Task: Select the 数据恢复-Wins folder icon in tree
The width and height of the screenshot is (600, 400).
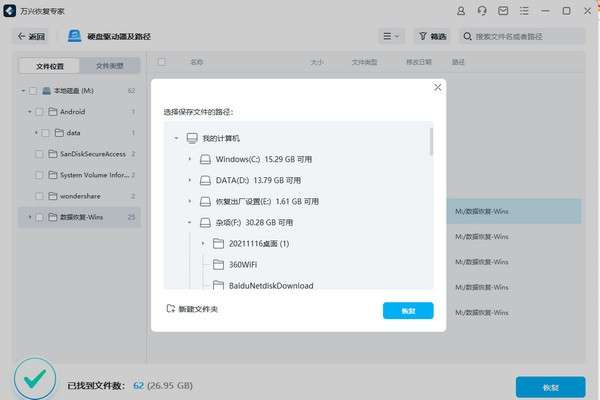Action: click(53, 217)
